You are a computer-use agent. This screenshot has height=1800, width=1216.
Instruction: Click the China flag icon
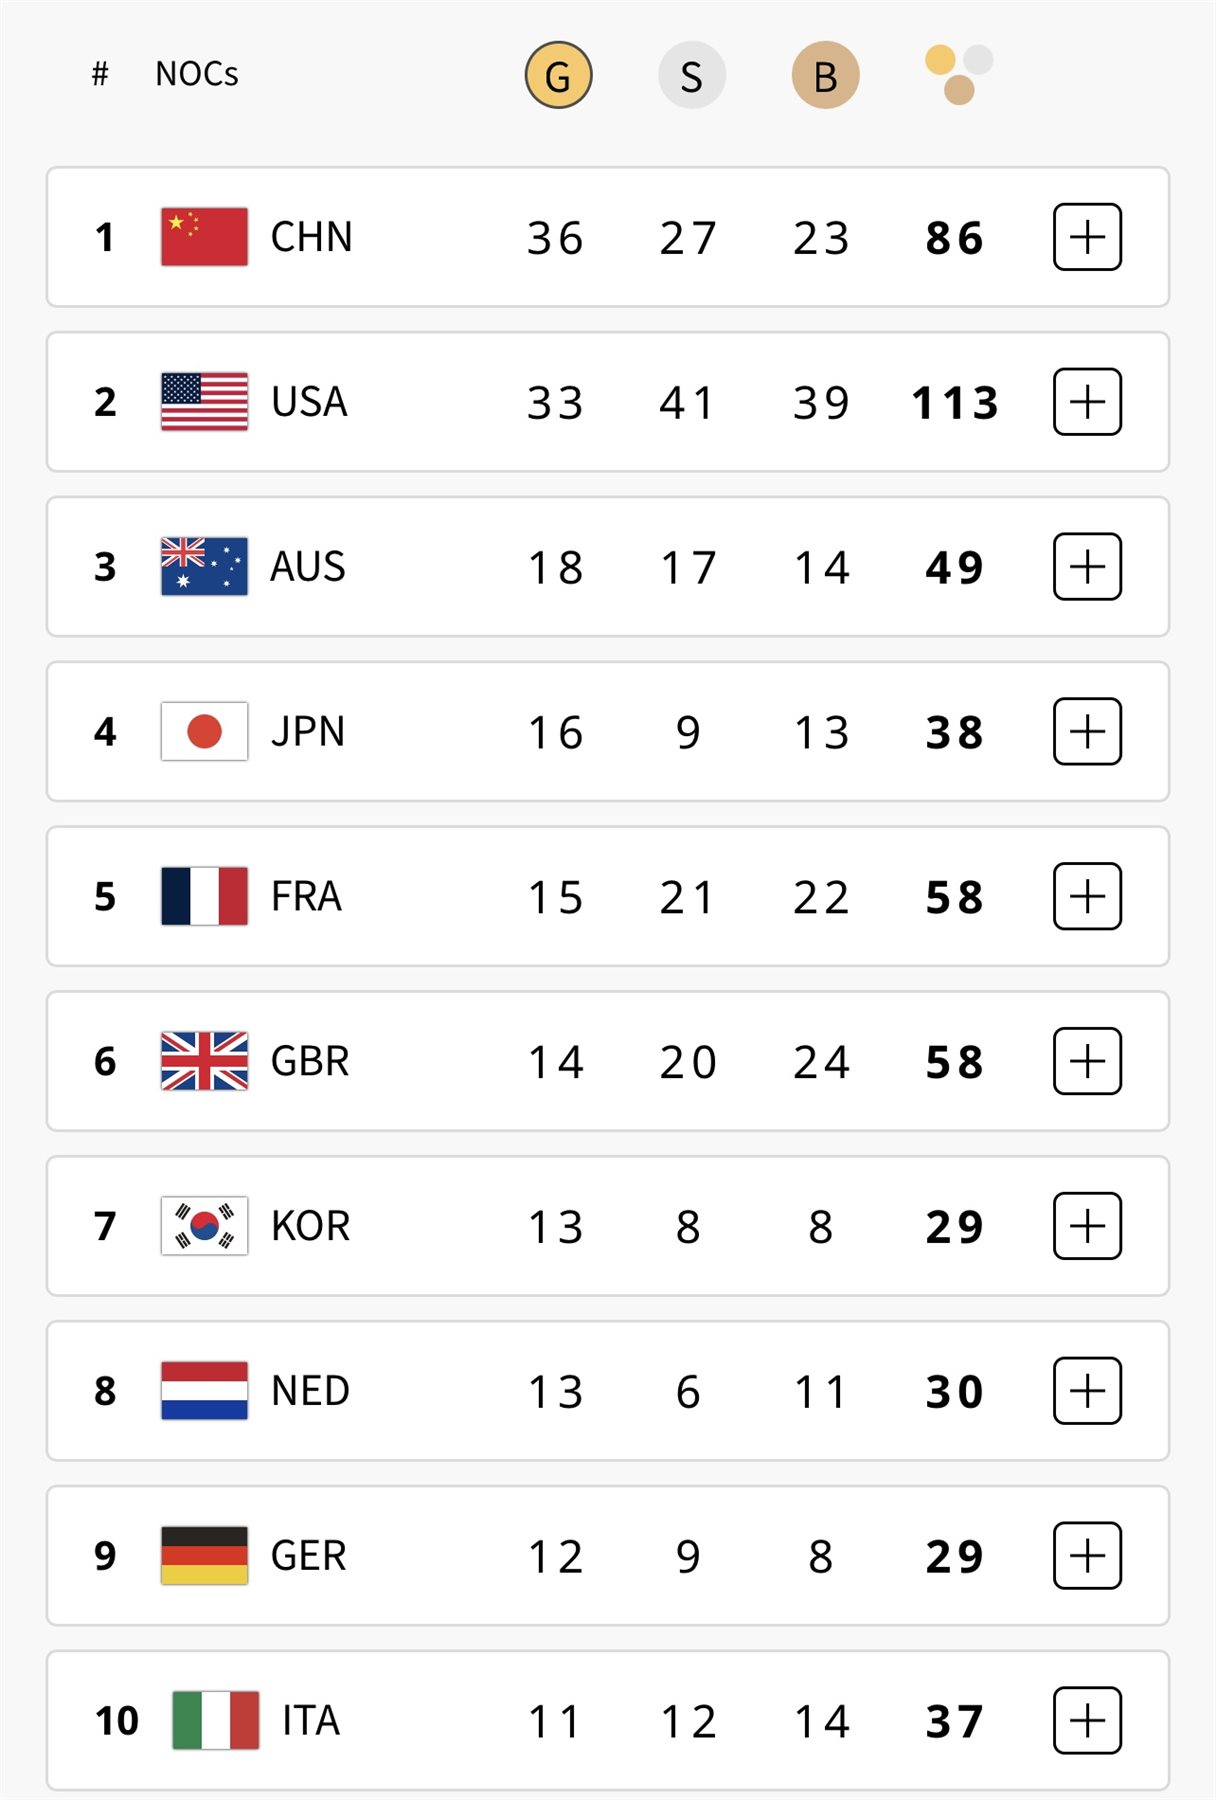click(204, 237)
